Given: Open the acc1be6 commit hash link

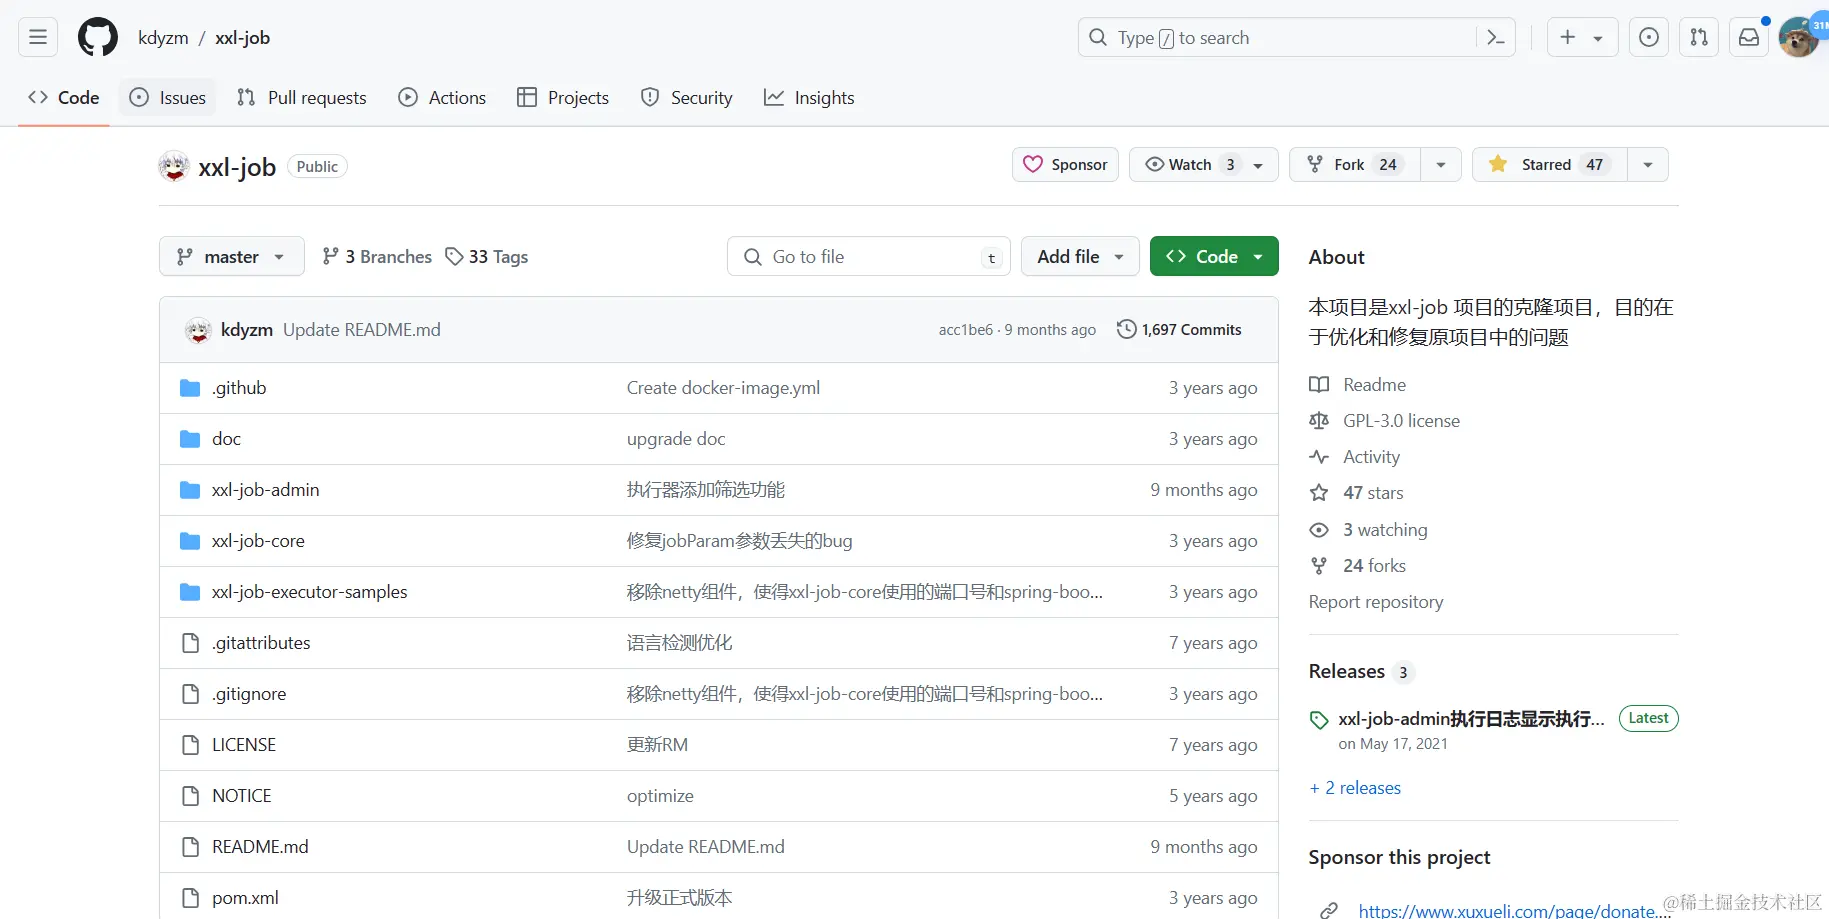Looking at the screenshot, I should coord(966,330).
